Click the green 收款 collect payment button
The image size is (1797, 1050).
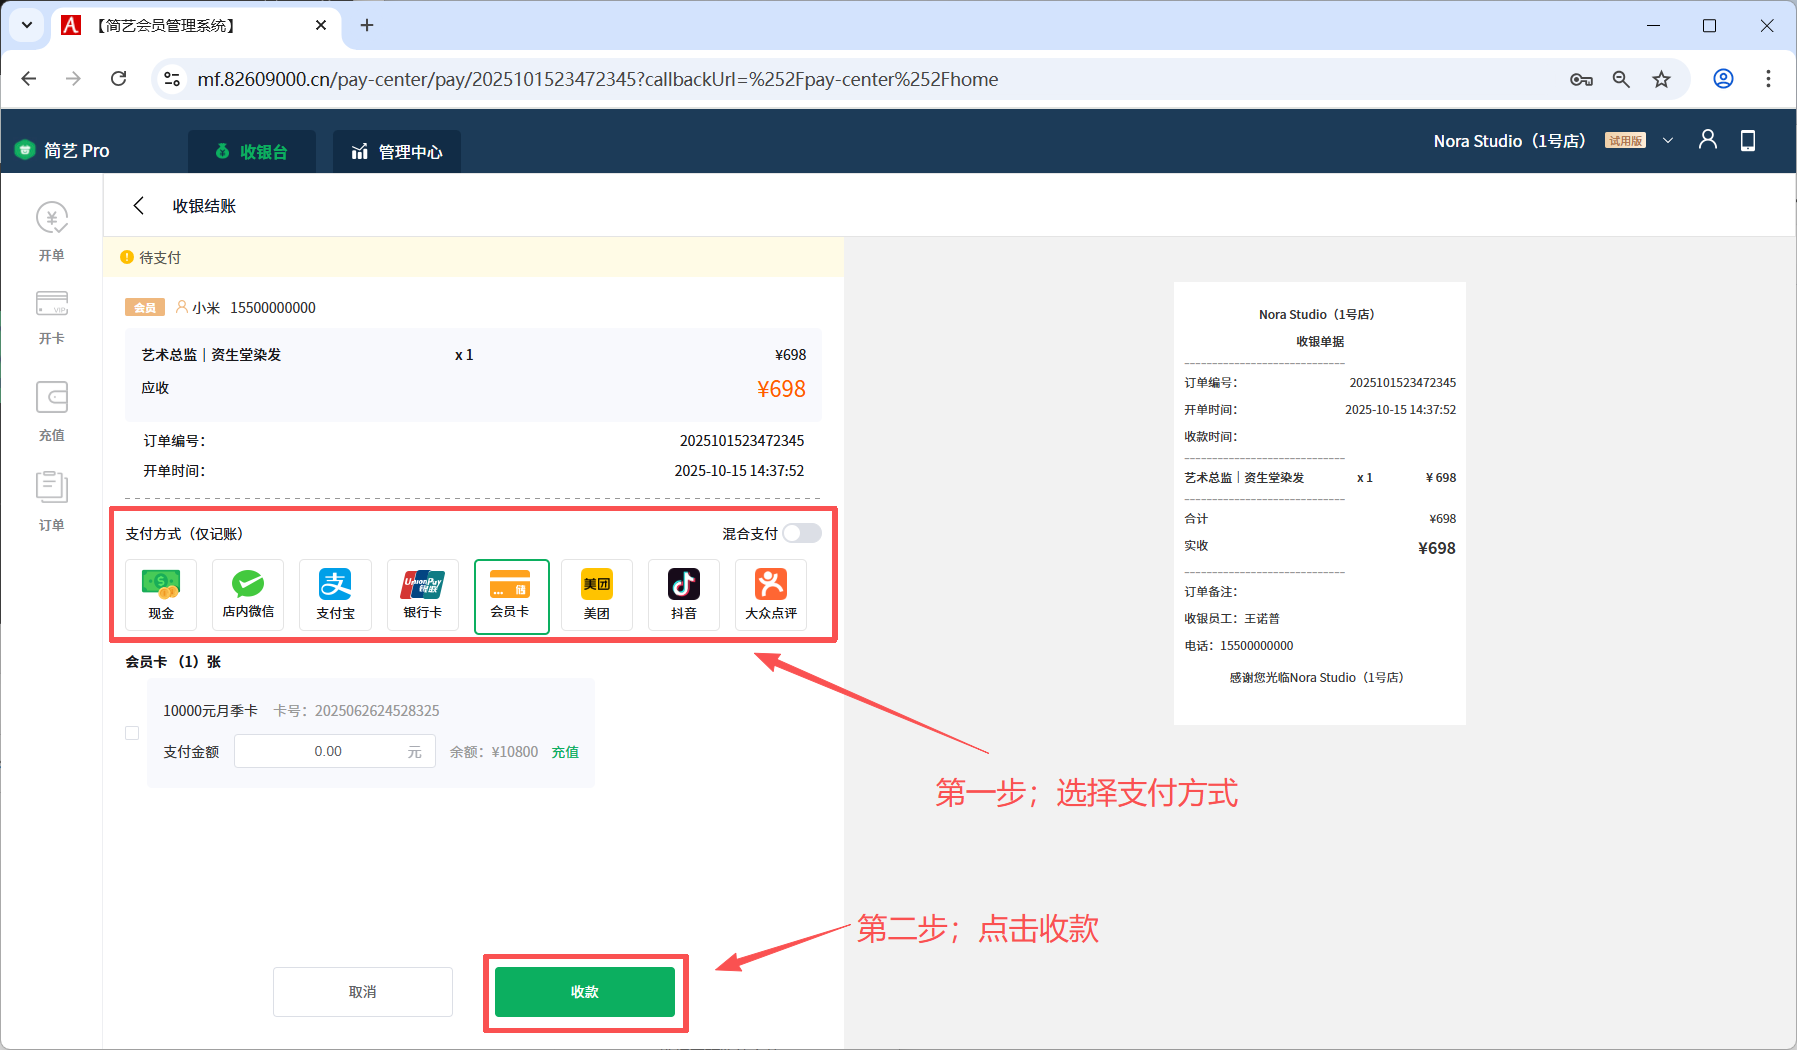(x=585, y=992)
